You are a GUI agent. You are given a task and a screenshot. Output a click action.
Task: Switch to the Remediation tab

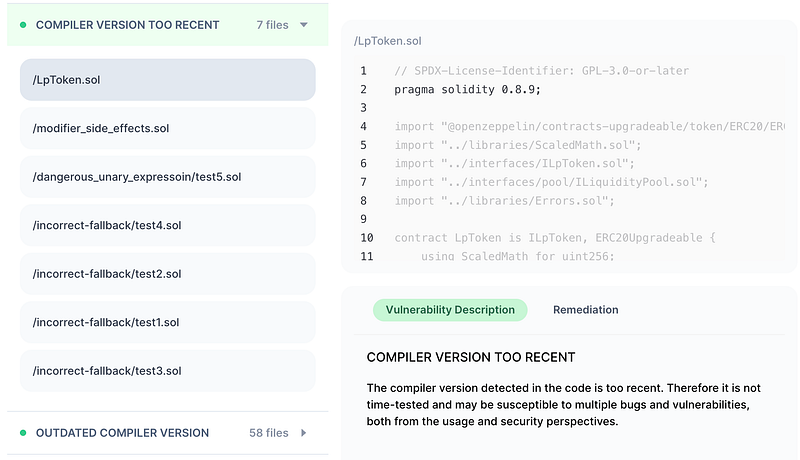pyautogui.click(x=585, y=310)
